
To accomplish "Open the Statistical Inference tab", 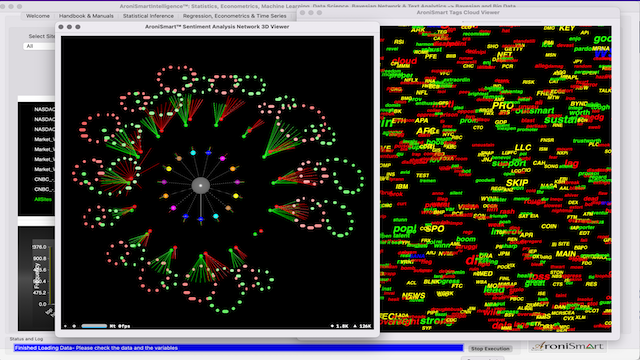I will (x=148, y=16).
